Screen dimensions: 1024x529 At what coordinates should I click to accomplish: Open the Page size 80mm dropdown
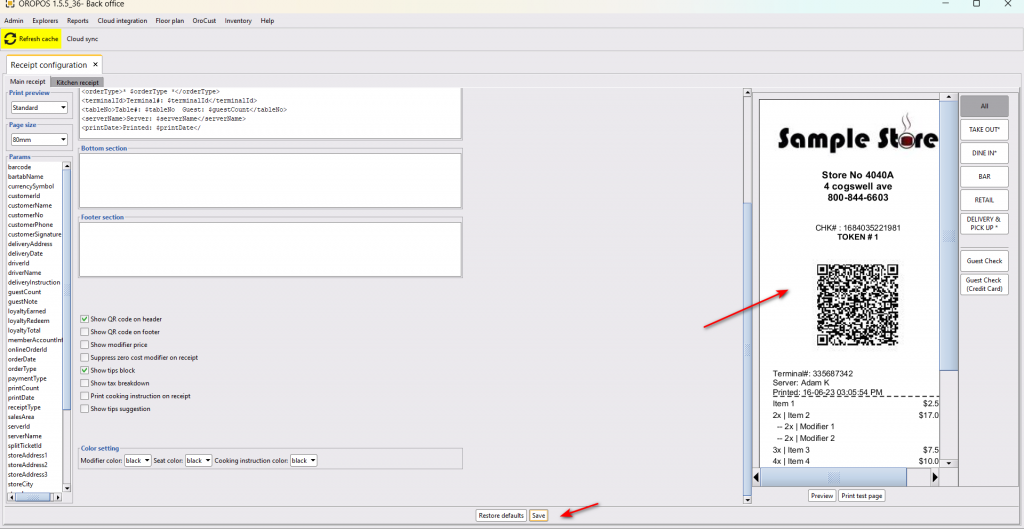point(38,140)
